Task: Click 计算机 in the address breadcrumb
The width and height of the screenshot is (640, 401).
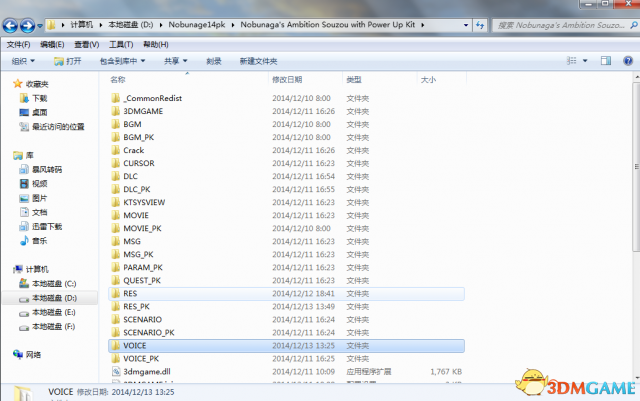Action: pyautogui.click(x=82, y=25)
